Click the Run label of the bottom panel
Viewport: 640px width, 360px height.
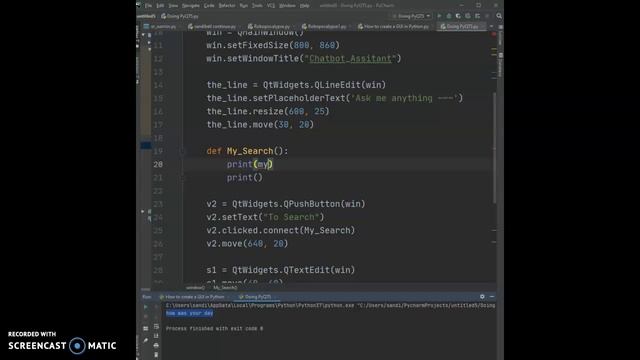tap(147, 297)
